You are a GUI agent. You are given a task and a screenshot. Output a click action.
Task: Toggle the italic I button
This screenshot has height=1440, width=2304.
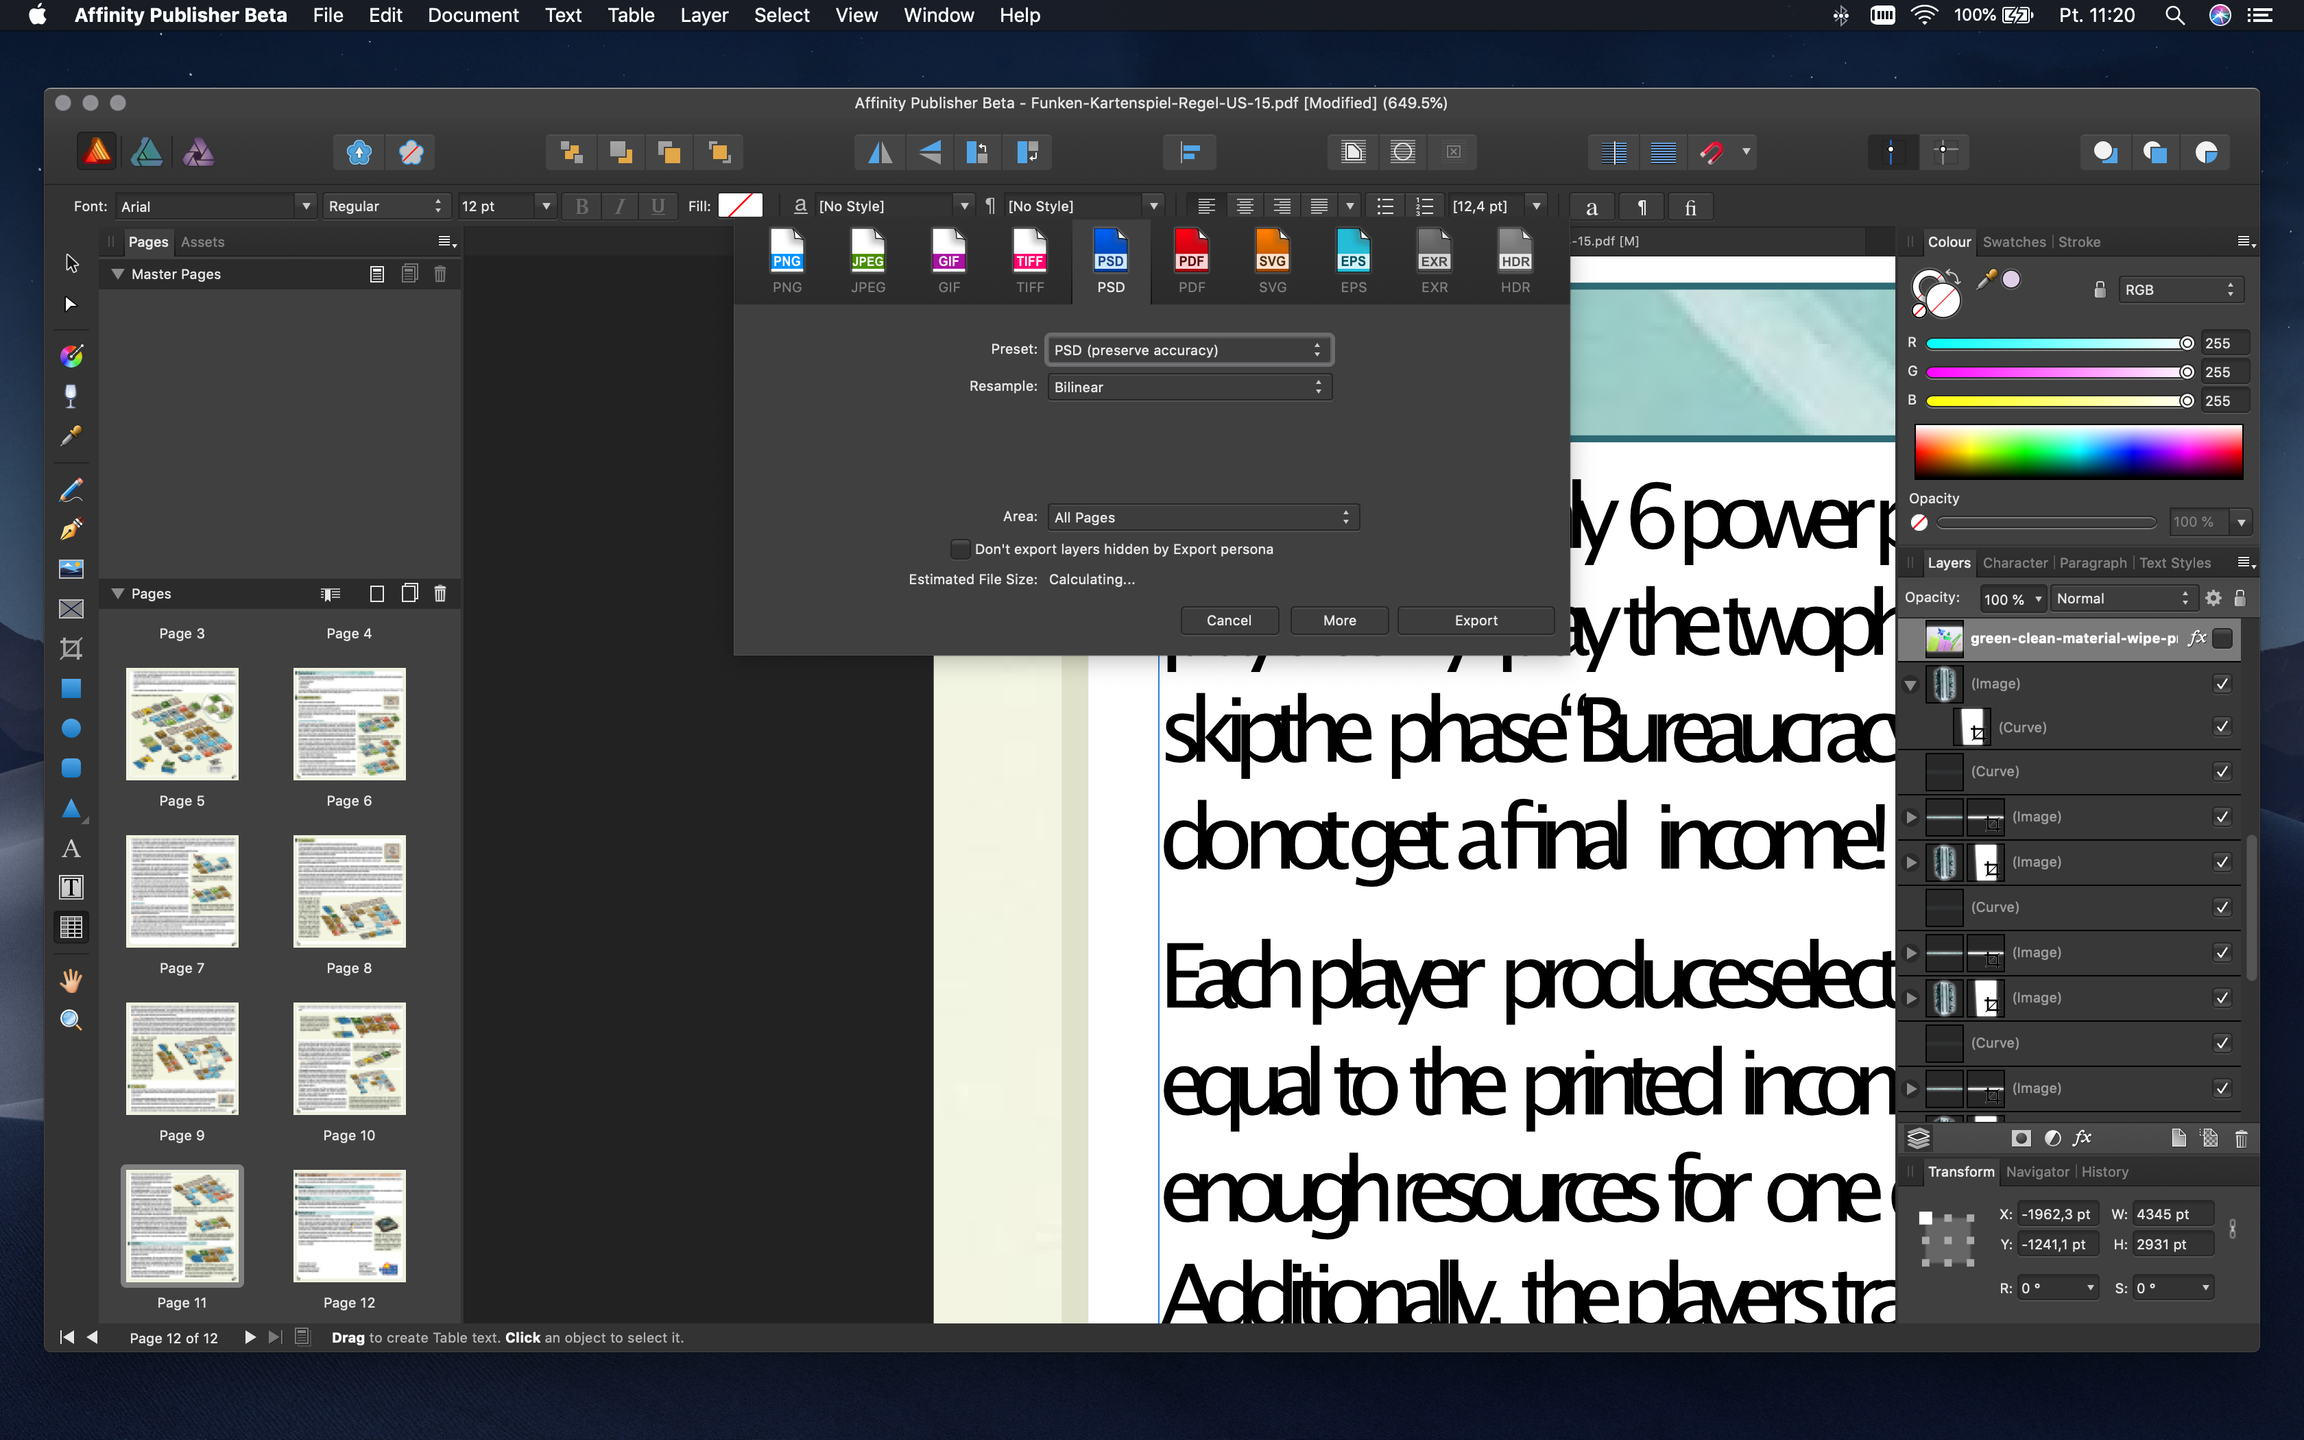click(x=620, y=206)
